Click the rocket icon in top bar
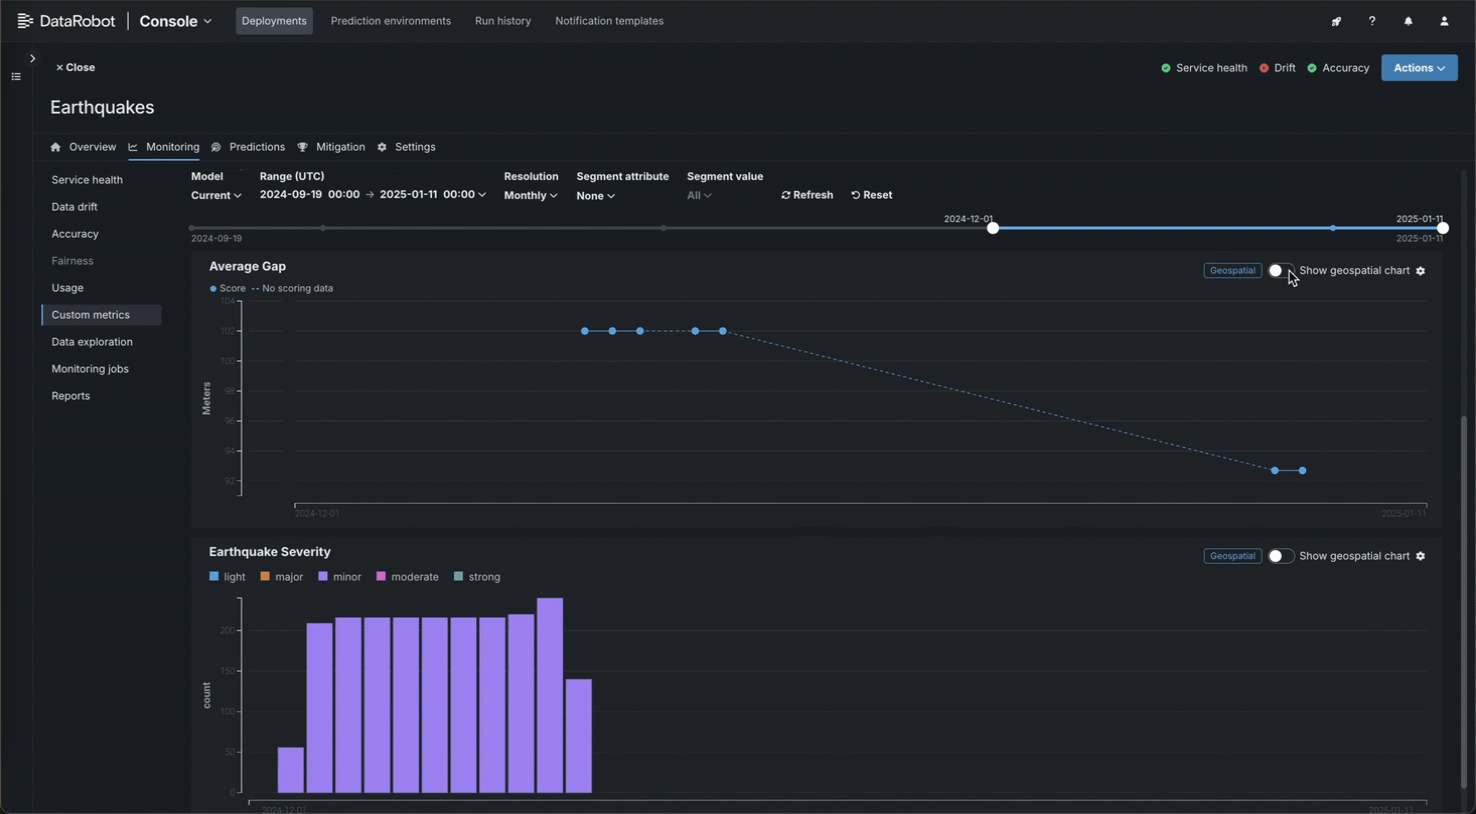 tap(1336, 21)
